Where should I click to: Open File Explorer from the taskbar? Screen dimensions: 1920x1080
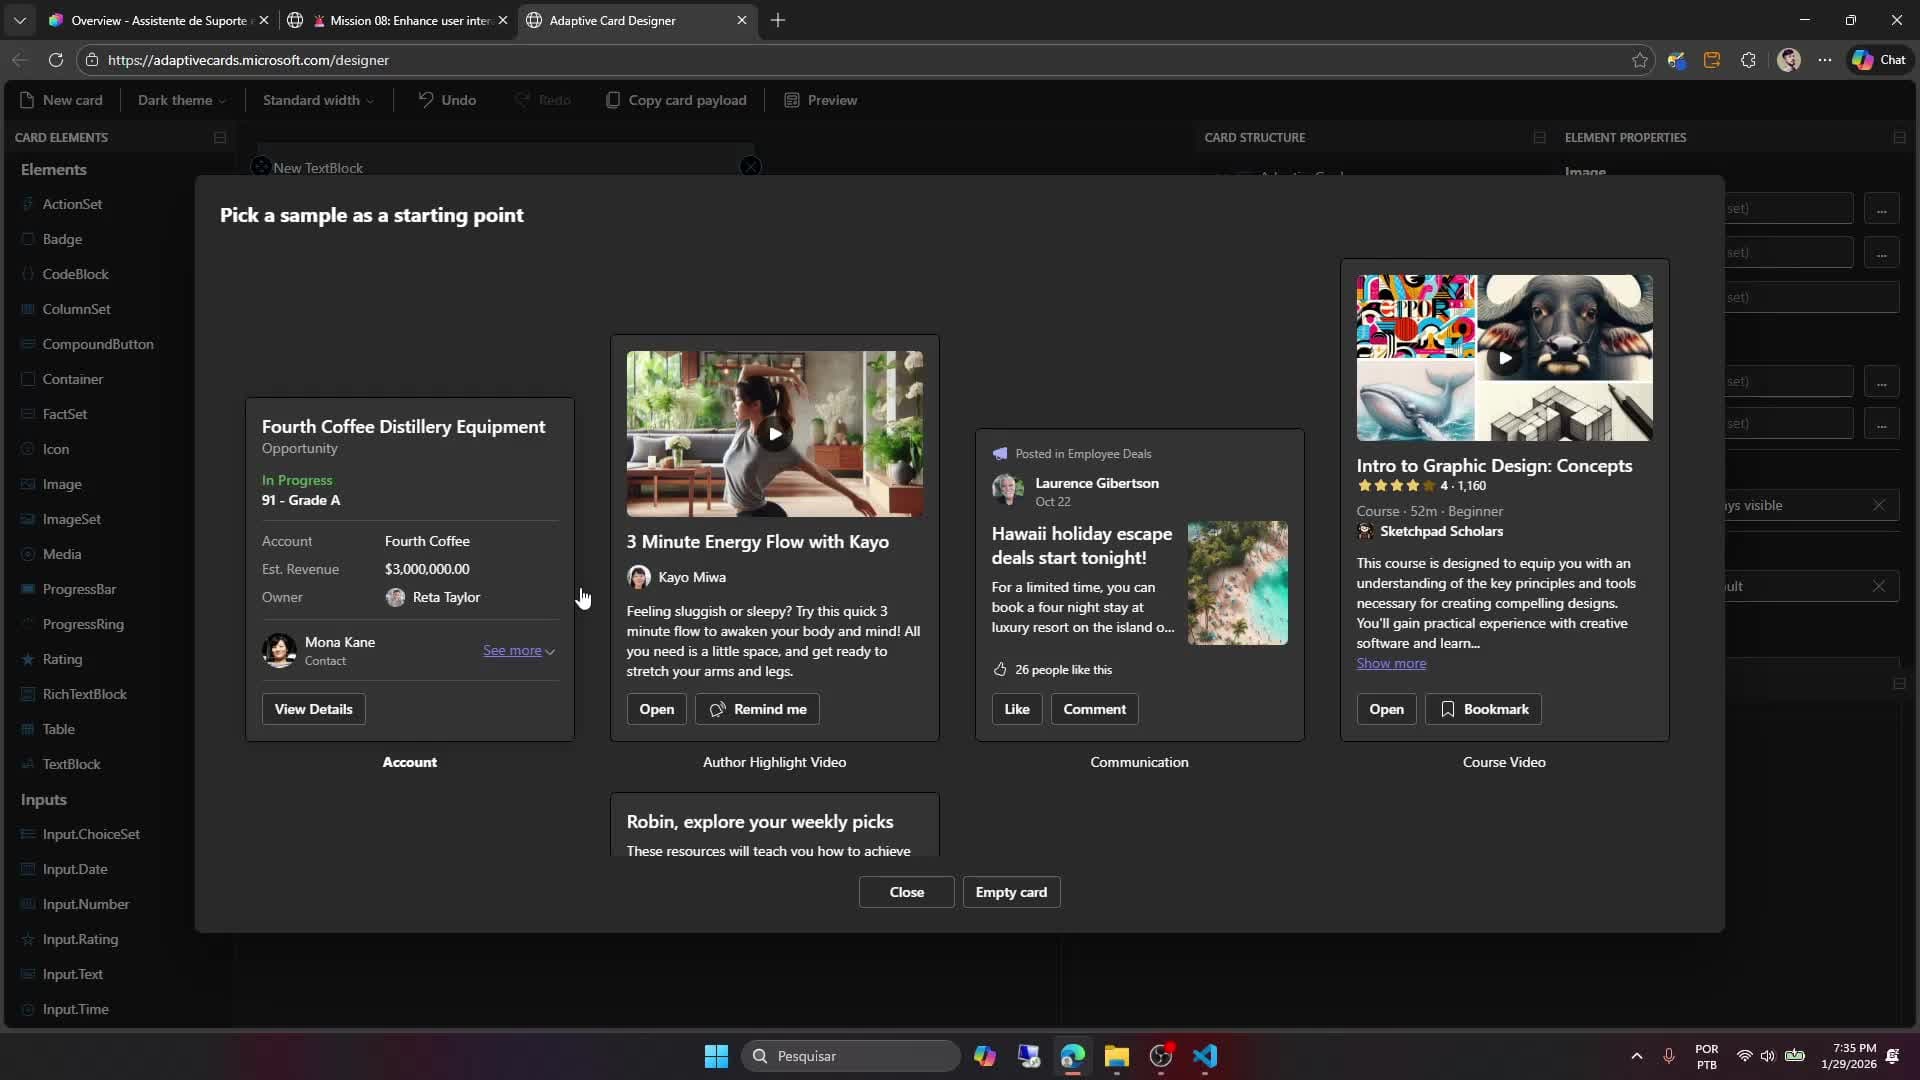tap(1116, 1056)
